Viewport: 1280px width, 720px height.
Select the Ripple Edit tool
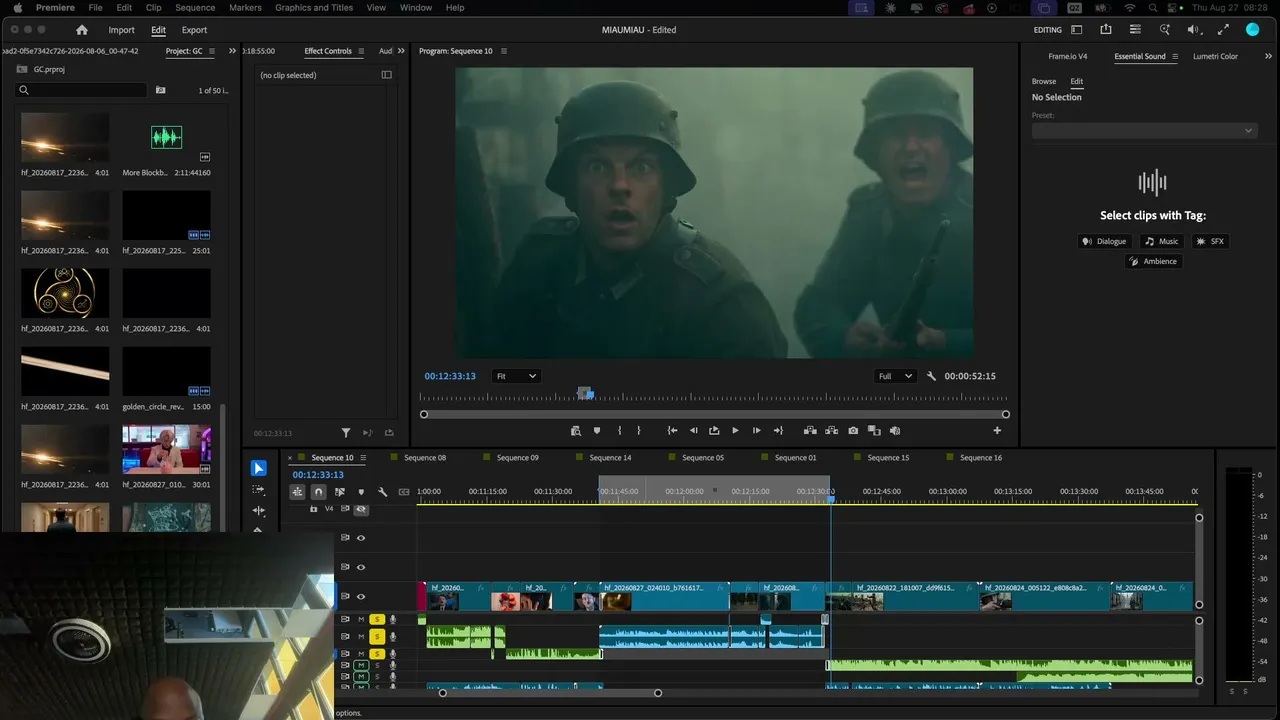(258, 511)
